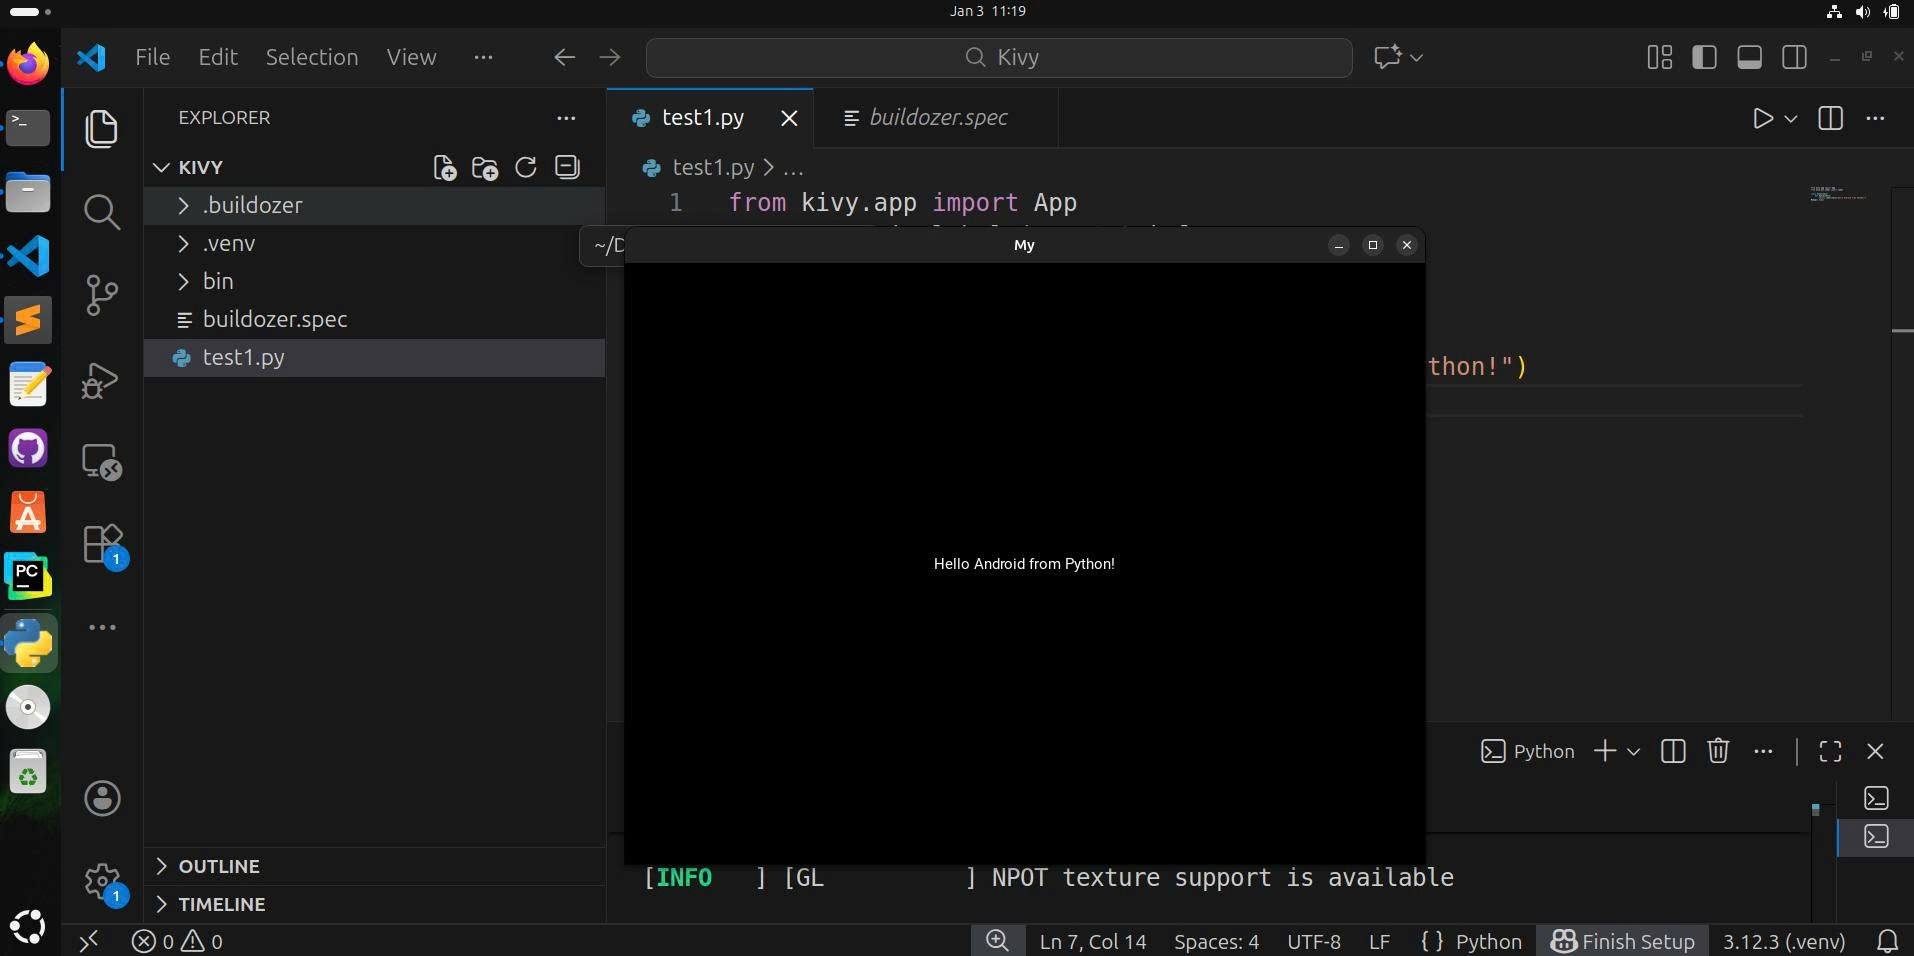
Task: Show additional activity bar views ellipsis
Action: tap(102, 627)
